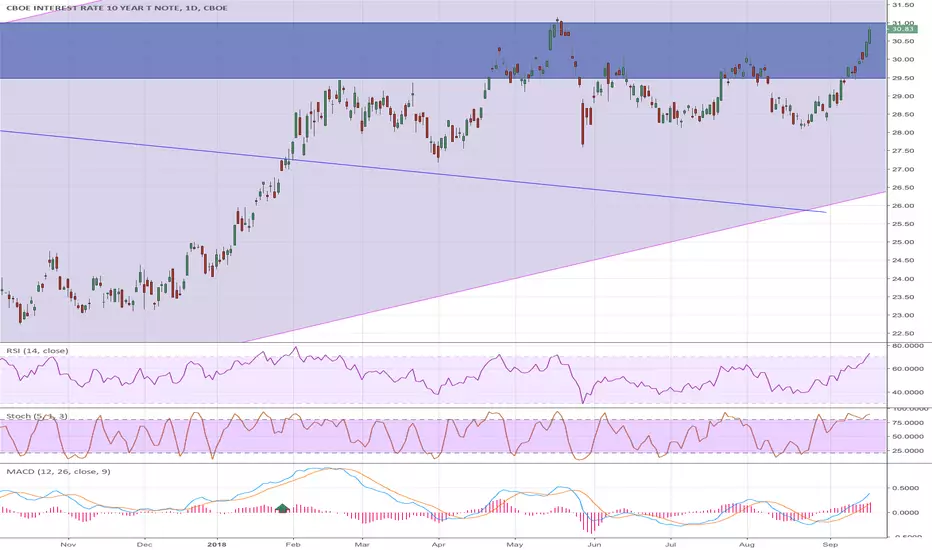The width and height of the screenshot is (932, 550).
Task: Click the 31.50 price axis label
Action: (x=902, y=5)
